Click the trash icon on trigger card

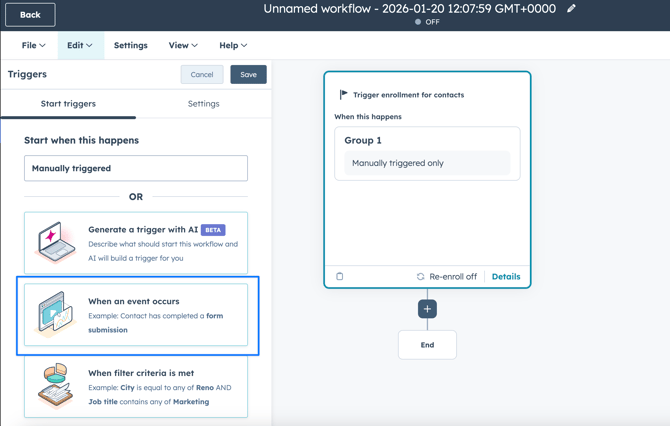point(340,277)
